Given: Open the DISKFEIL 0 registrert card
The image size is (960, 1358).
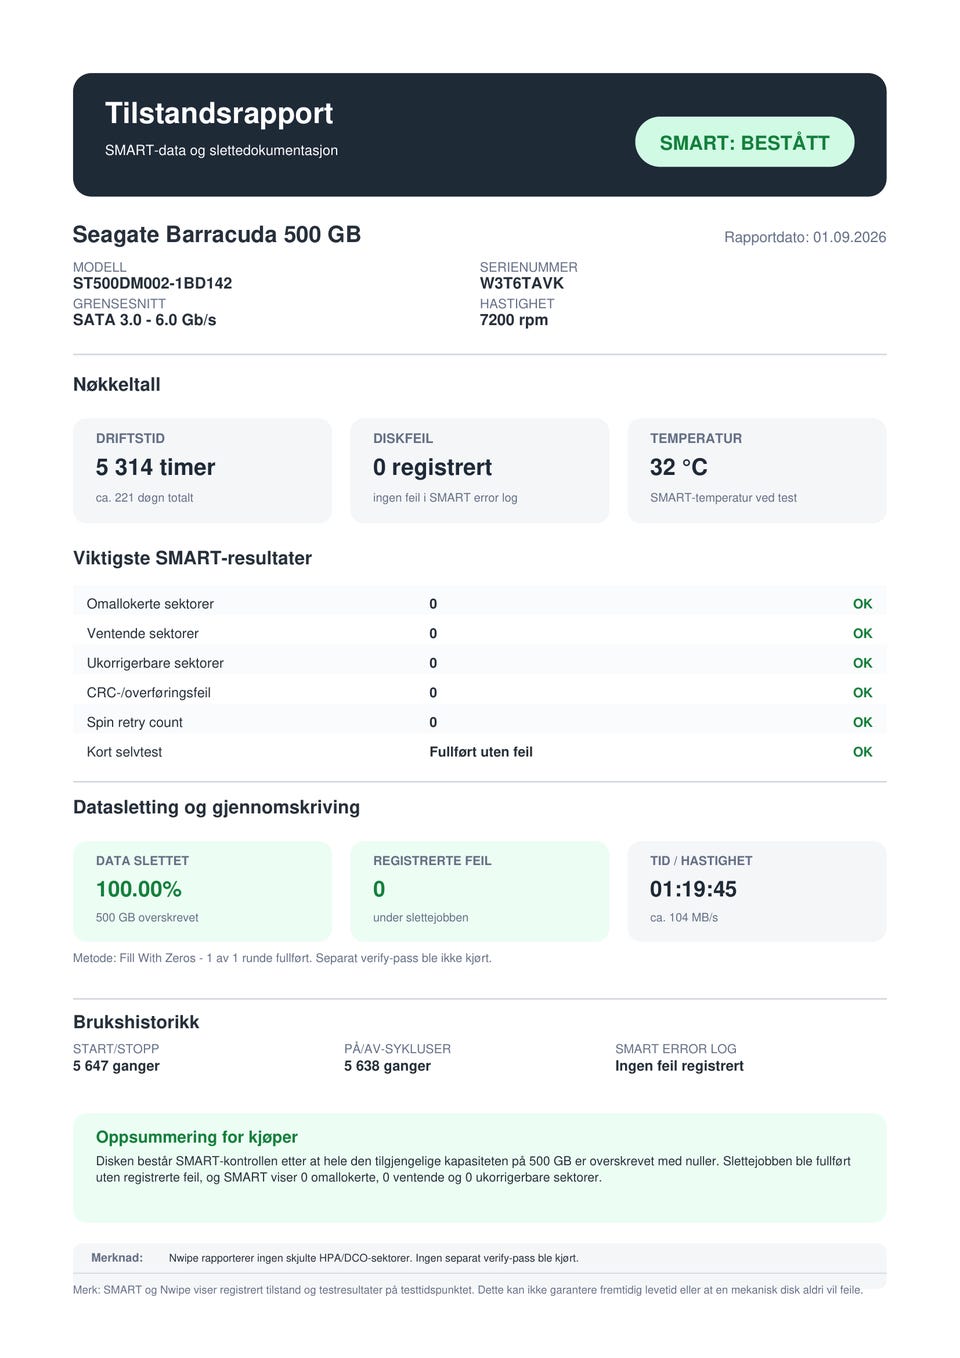Looking at the screenshot, I should [479, 470].
